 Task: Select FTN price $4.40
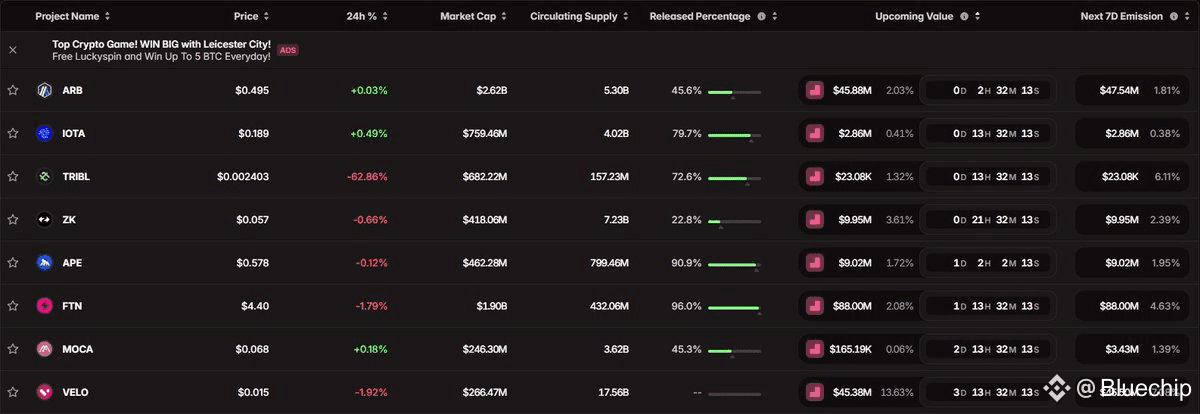[254, 305]
